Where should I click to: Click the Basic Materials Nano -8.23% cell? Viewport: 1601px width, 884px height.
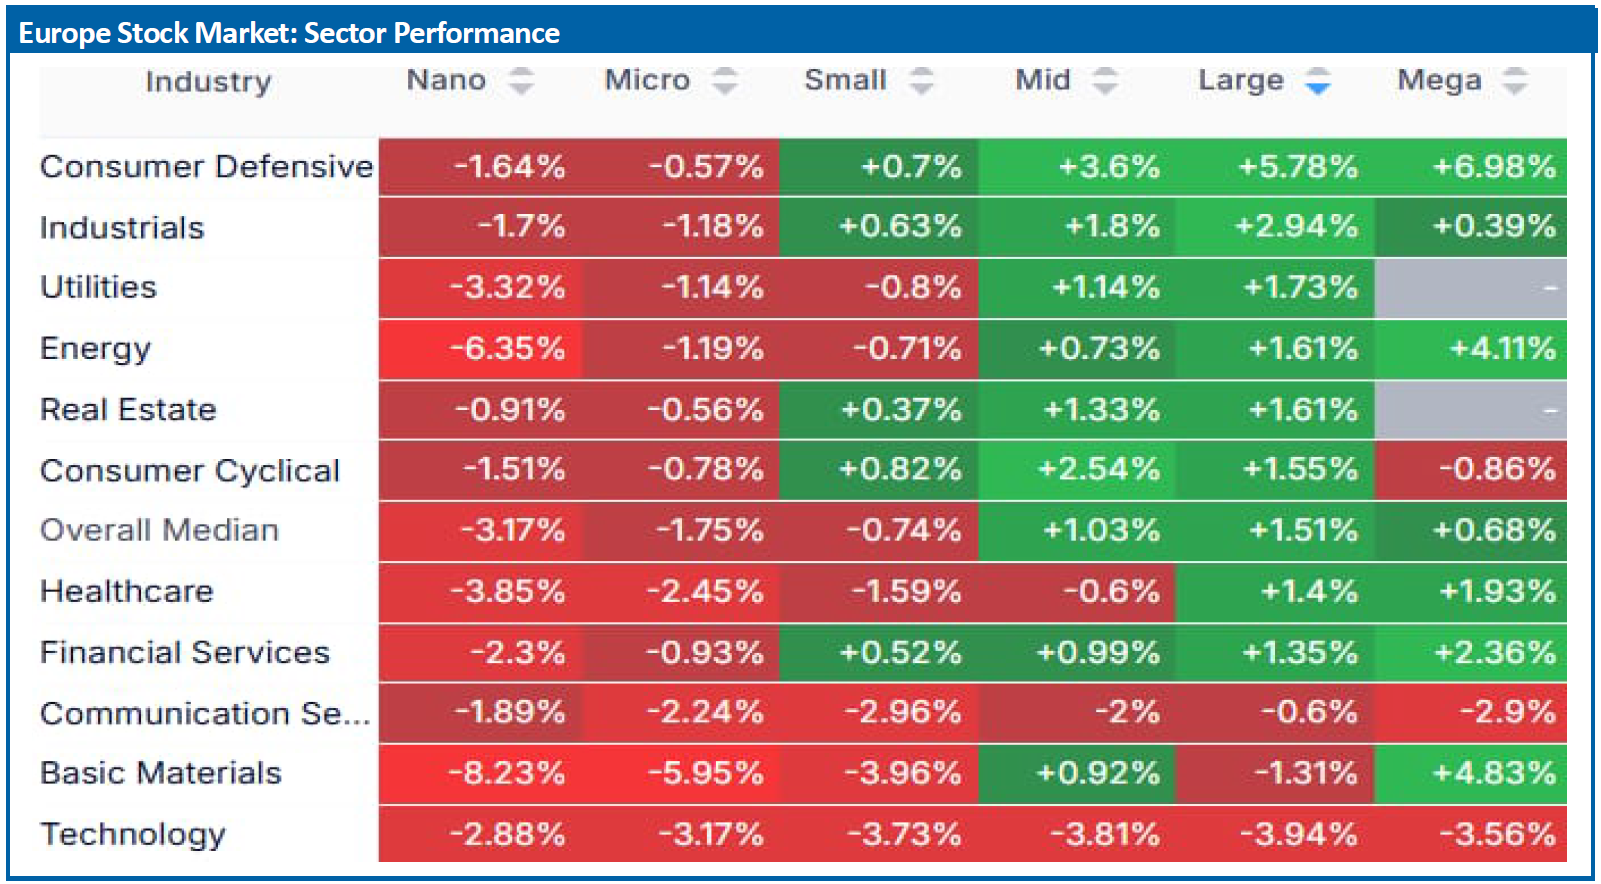coord(480,773)
